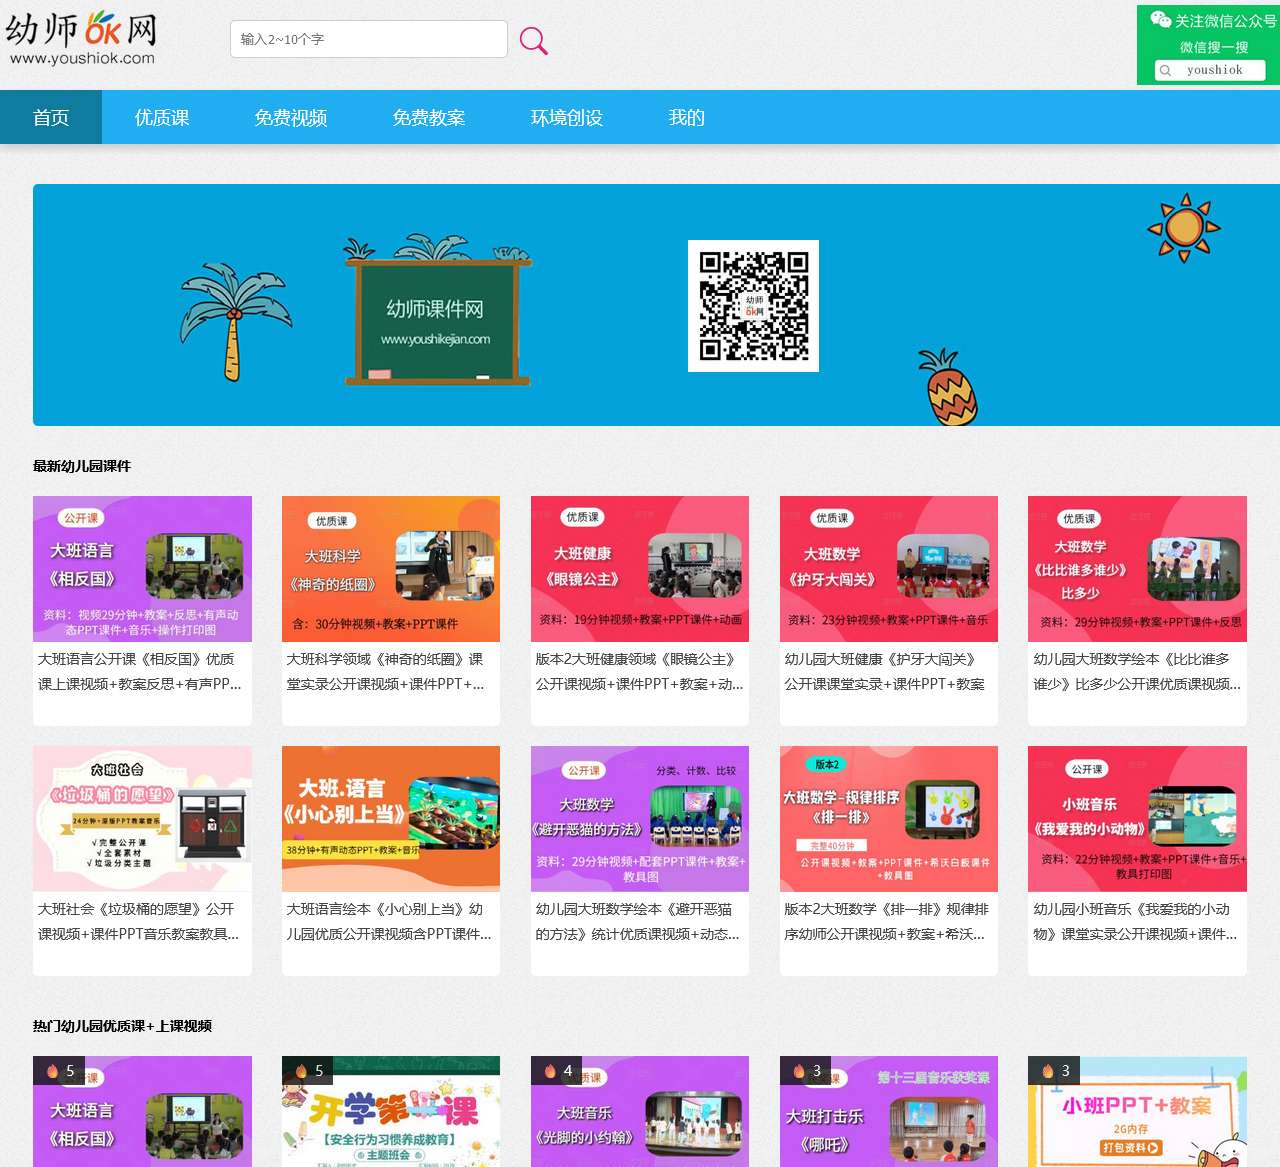The image size is (1280, 1167).
Task: Go to the 免费教案 menu item
Action: point(429,118)
